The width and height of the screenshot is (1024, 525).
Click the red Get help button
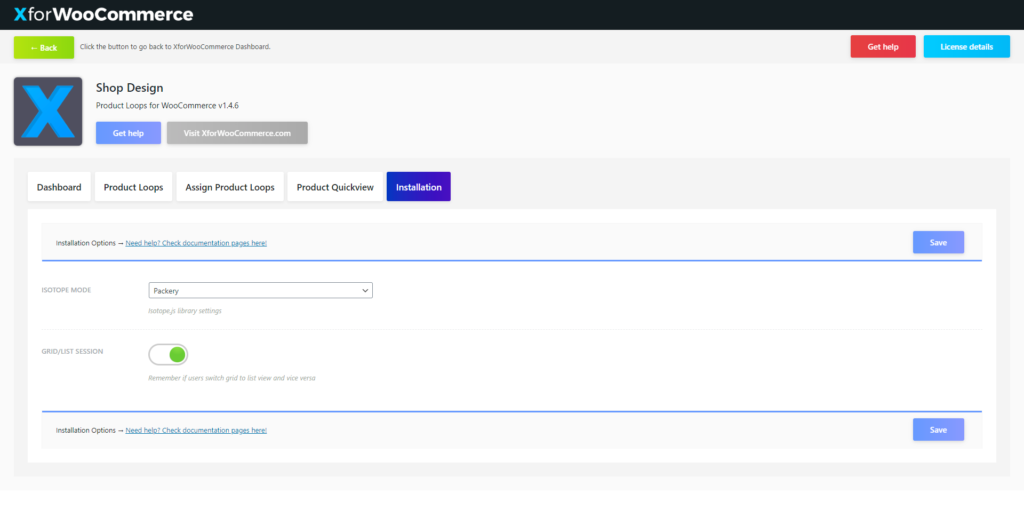click(x=883, y=47)
